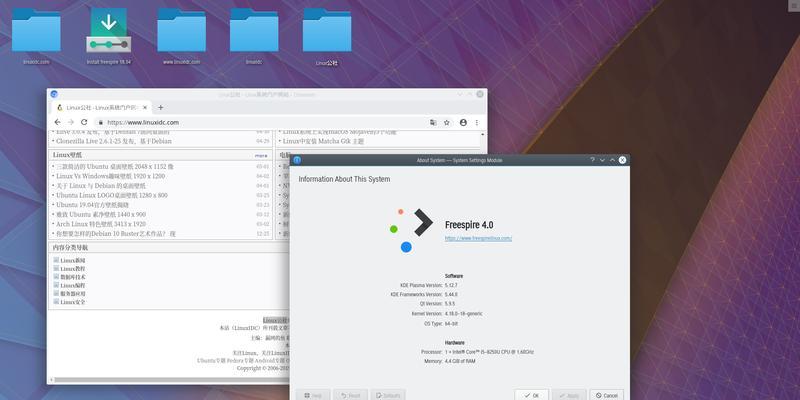This screenshot has height=400, width=800.
Task: Switch to the Linux公社 browser tab
Action: (x=102, y=108)
